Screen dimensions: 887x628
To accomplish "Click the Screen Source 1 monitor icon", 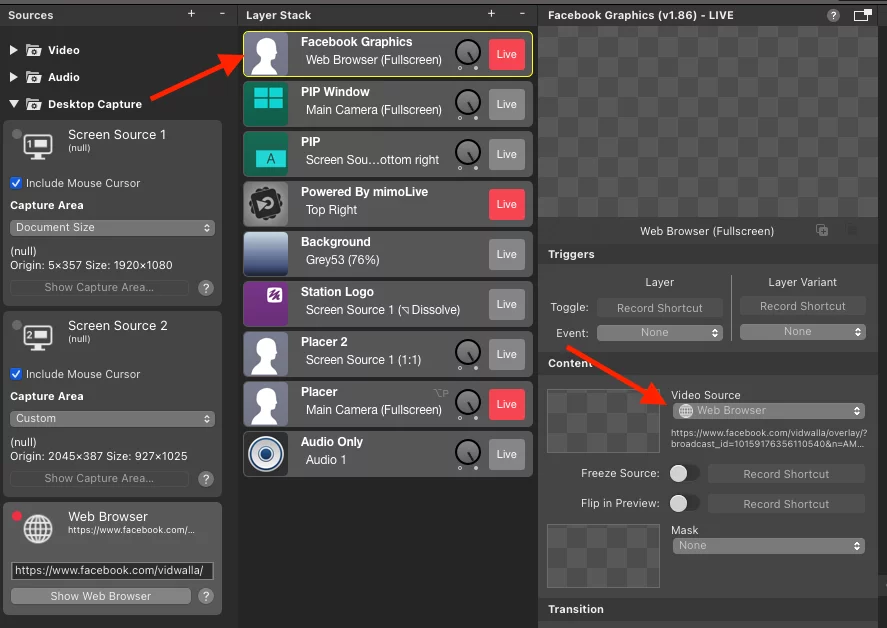I will click(x=38, y=146).
